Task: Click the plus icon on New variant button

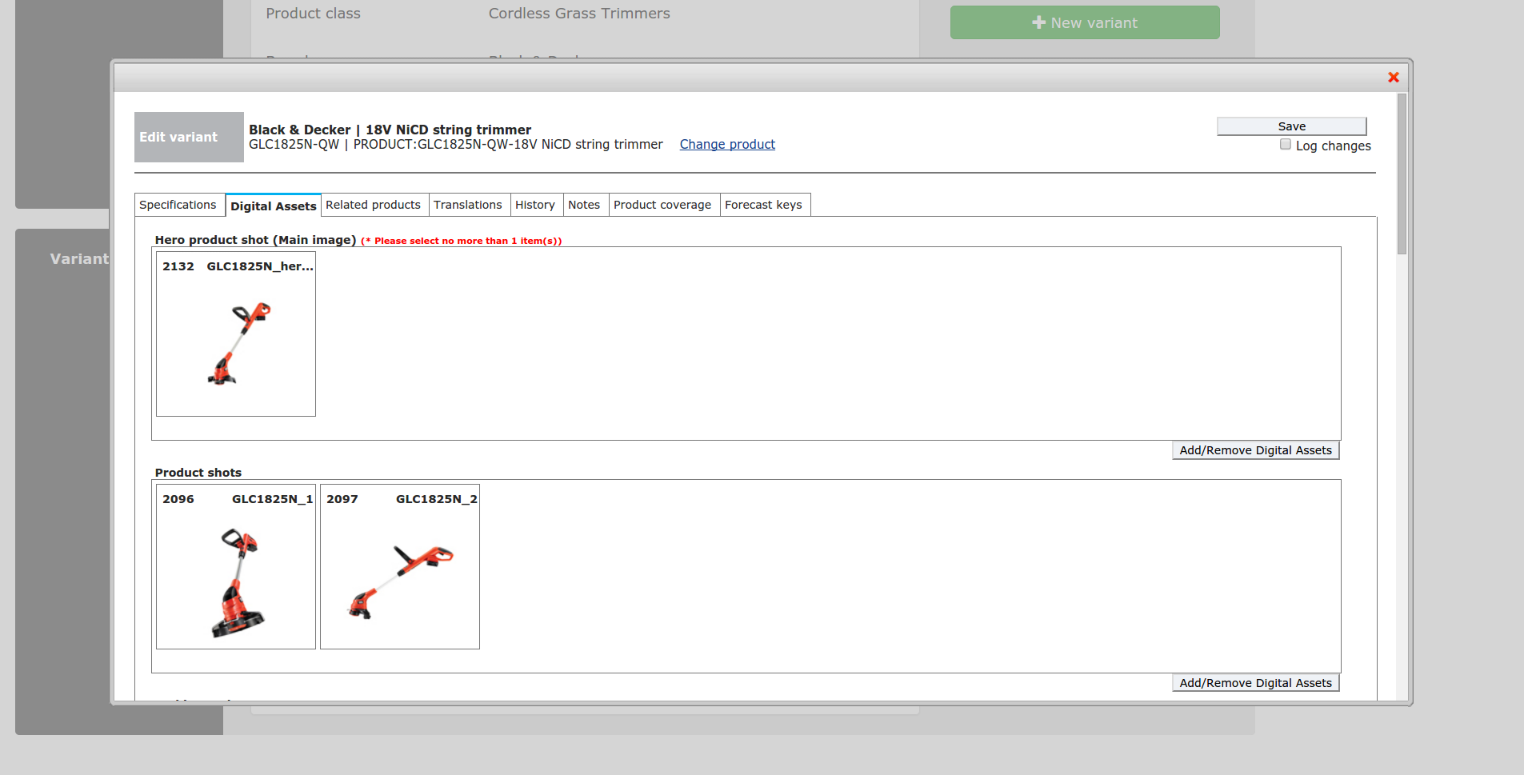Action: (1039, 22)
